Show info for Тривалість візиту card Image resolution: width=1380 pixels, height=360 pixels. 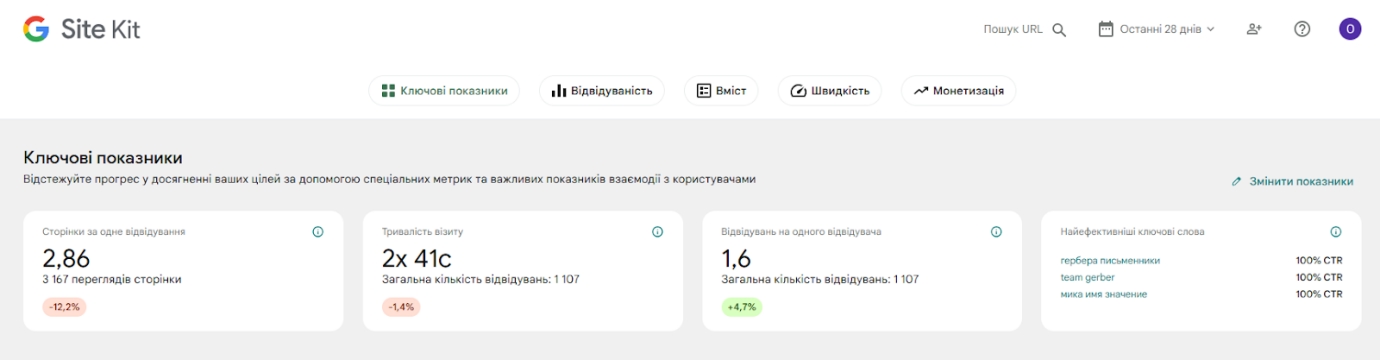657,232
